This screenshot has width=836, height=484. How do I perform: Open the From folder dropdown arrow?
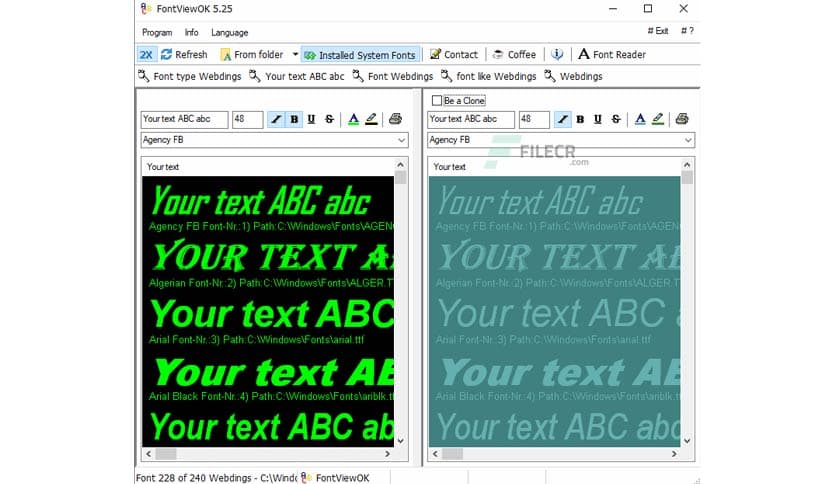pos(295,54)
